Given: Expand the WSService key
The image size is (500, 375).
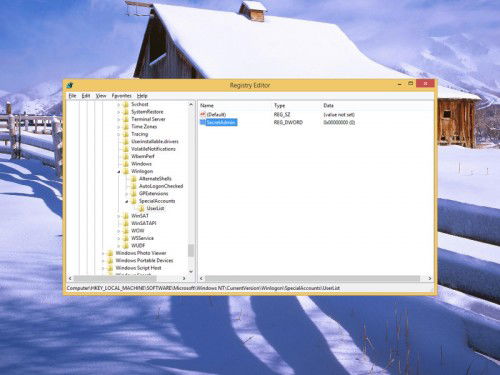Looking at the screenshot, I should tap(119, 238).
